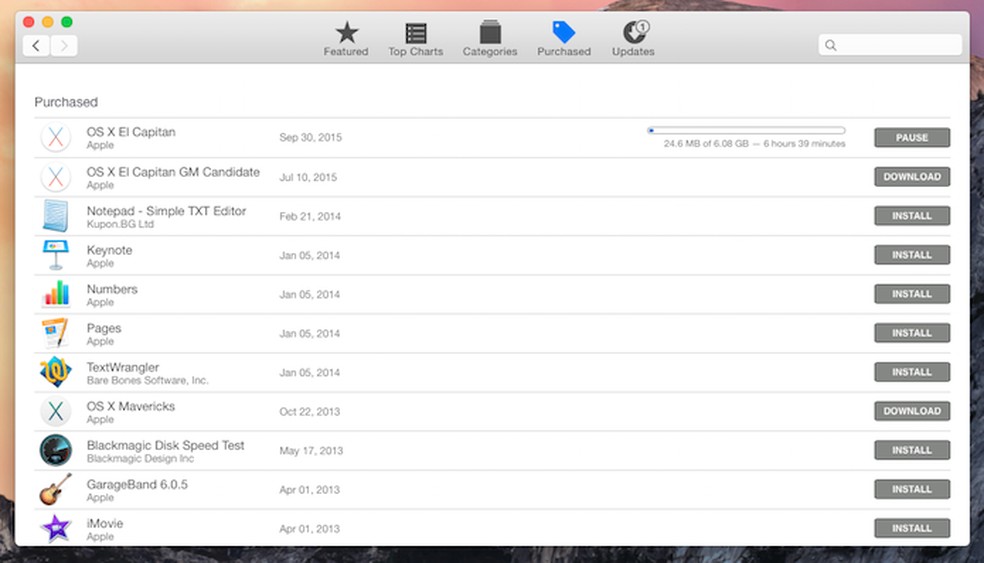Click the Feb 21, 2014 purchase date
This screenshot has height=563, width=984.
(310, 217)
